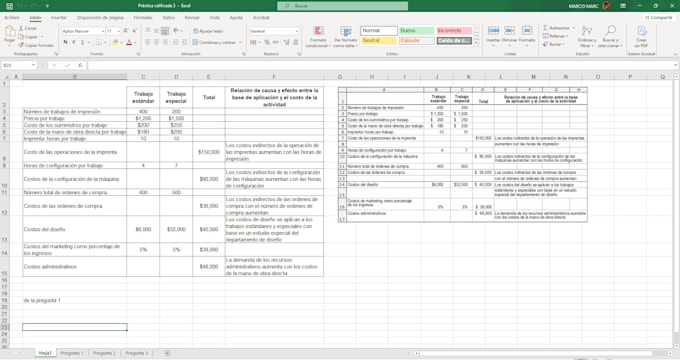Align text right
The height and width of the screenshot is (360, 680).
(x=165, y=43)
